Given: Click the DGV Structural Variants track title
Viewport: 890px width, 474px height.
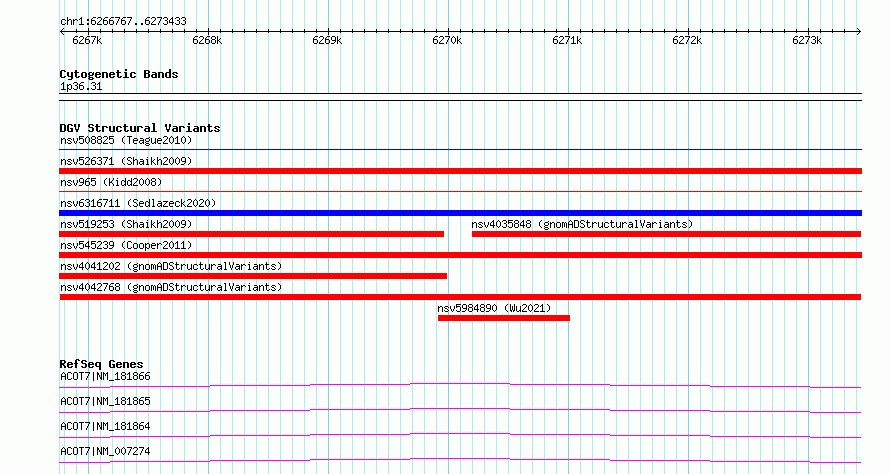Looking at the screenshot, I should point(140,128).
